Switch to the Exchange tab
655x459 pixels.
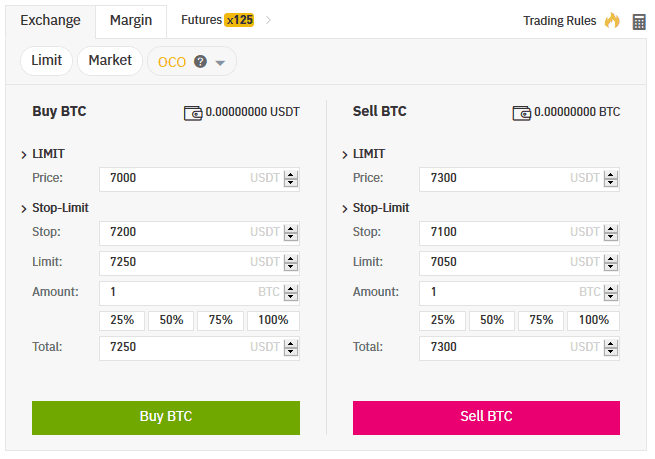click(x=50, y=20)
